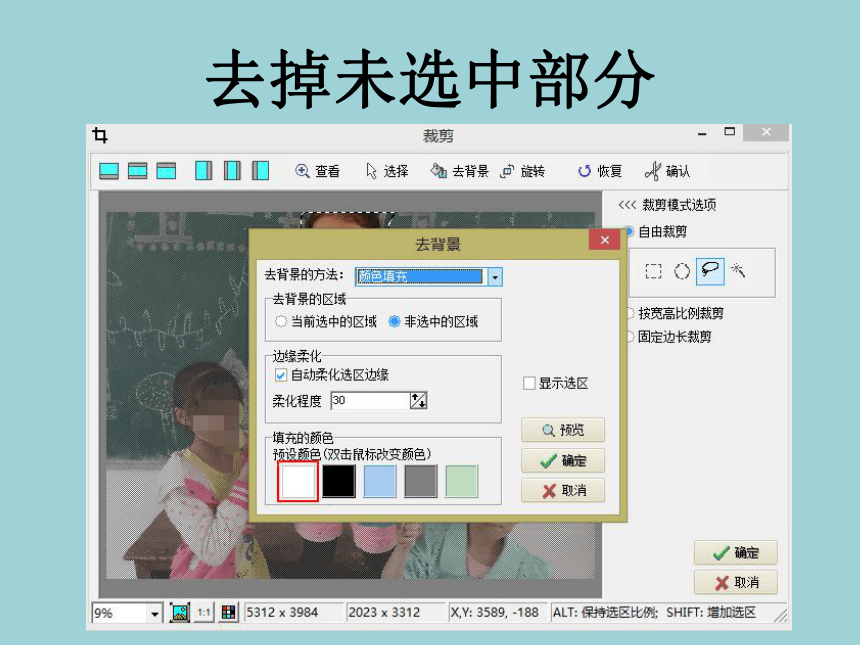Click the 预览 preview button

coord(563,430)
